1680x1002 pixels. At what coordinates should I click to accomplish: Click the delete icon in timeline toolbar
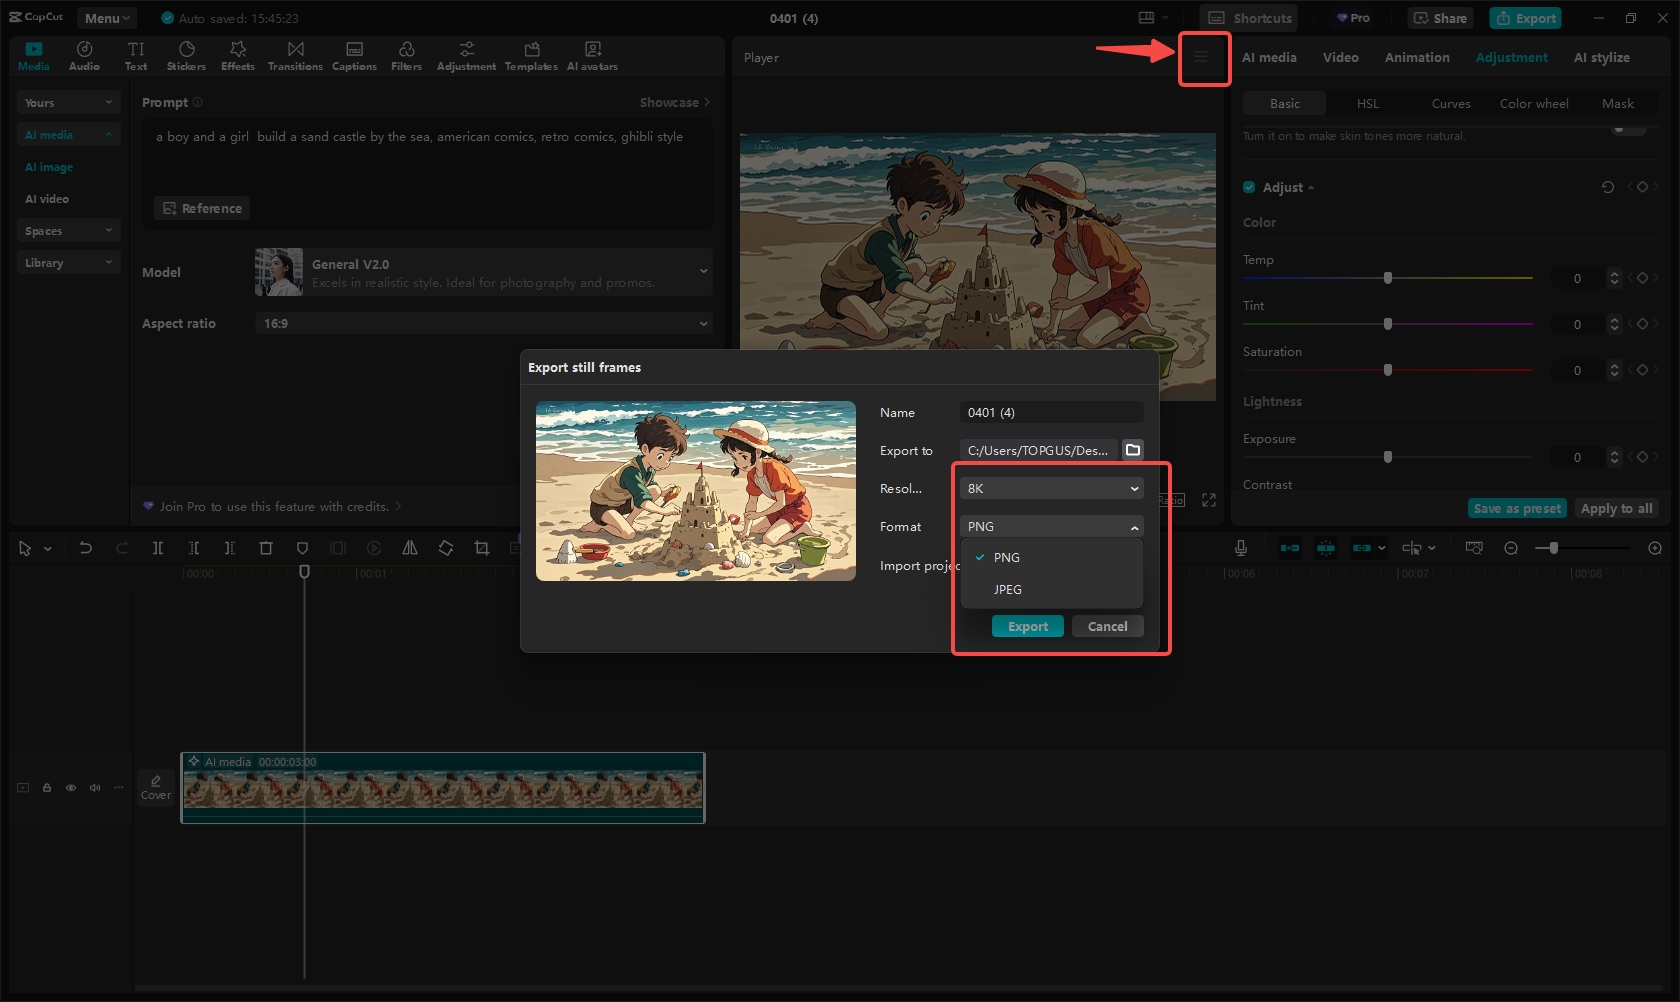pos(266,548)
